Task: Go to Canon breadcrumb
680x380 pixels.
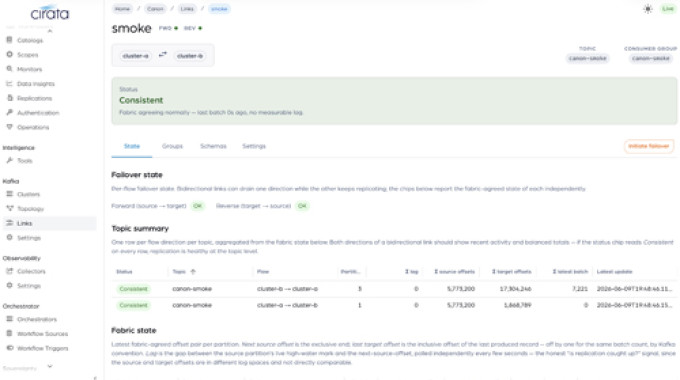Action: tap(155, 9)
